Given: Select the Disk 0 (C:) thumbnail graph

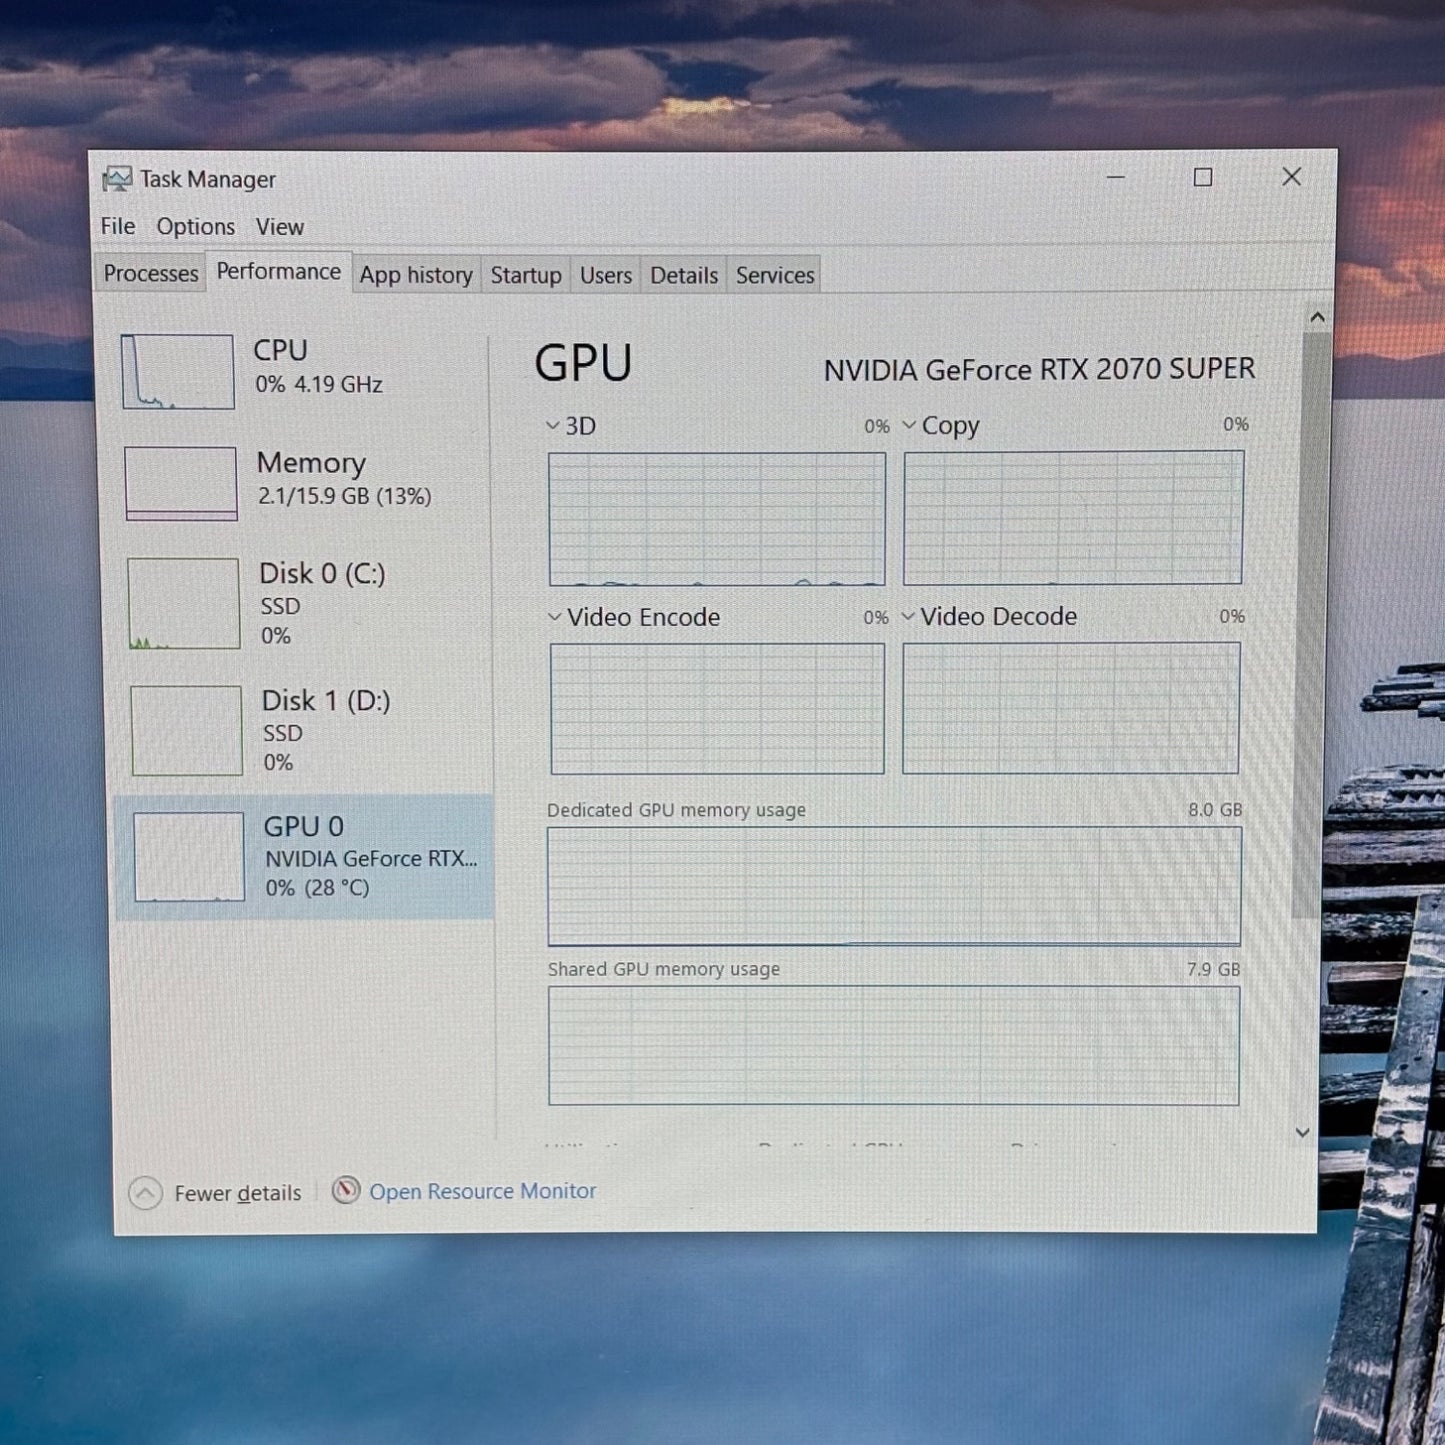Looking at the screenshot, I should pos(184,604).
